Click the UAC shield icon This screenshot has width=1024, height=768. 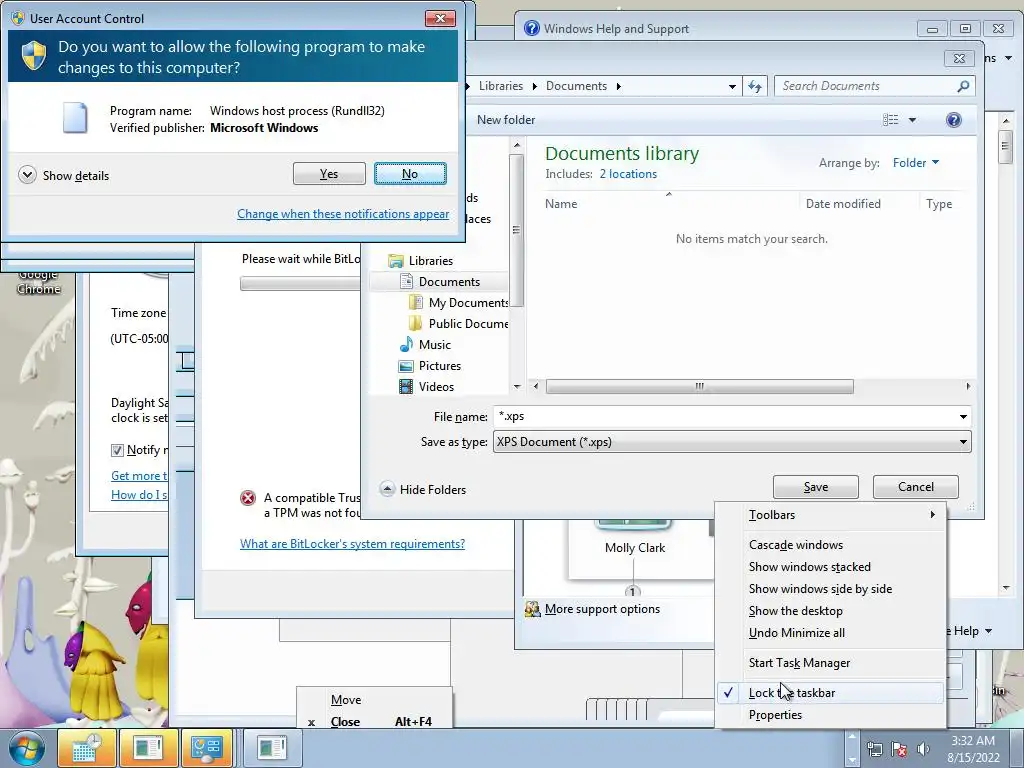(34, 56)
